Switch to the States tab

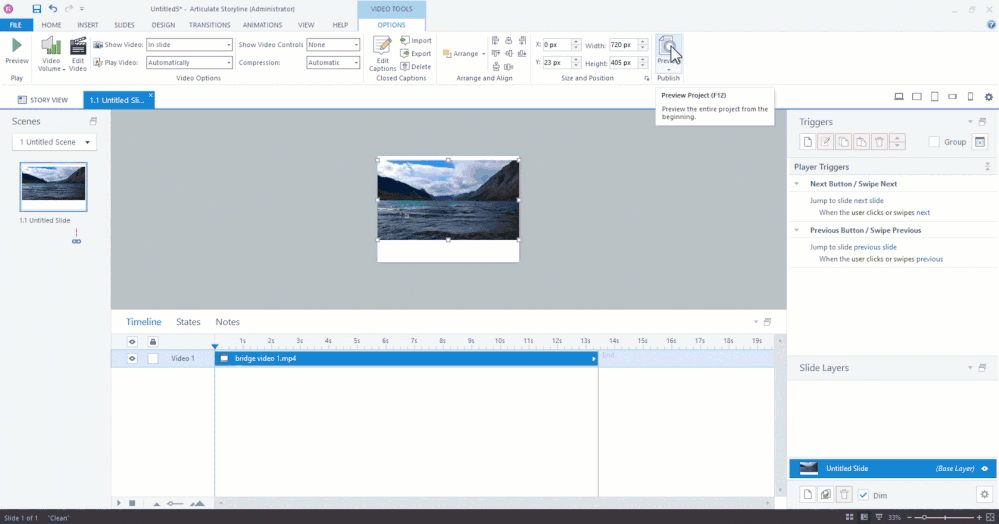click(x=188, y=322)
